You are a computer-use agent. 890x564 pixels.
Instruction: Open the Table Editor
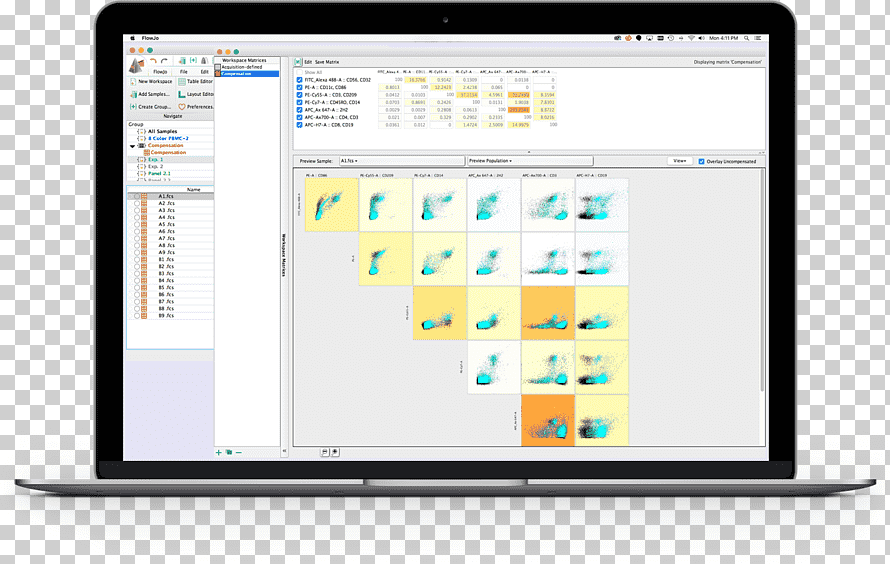pyautogui.click(x=196, y=82)
